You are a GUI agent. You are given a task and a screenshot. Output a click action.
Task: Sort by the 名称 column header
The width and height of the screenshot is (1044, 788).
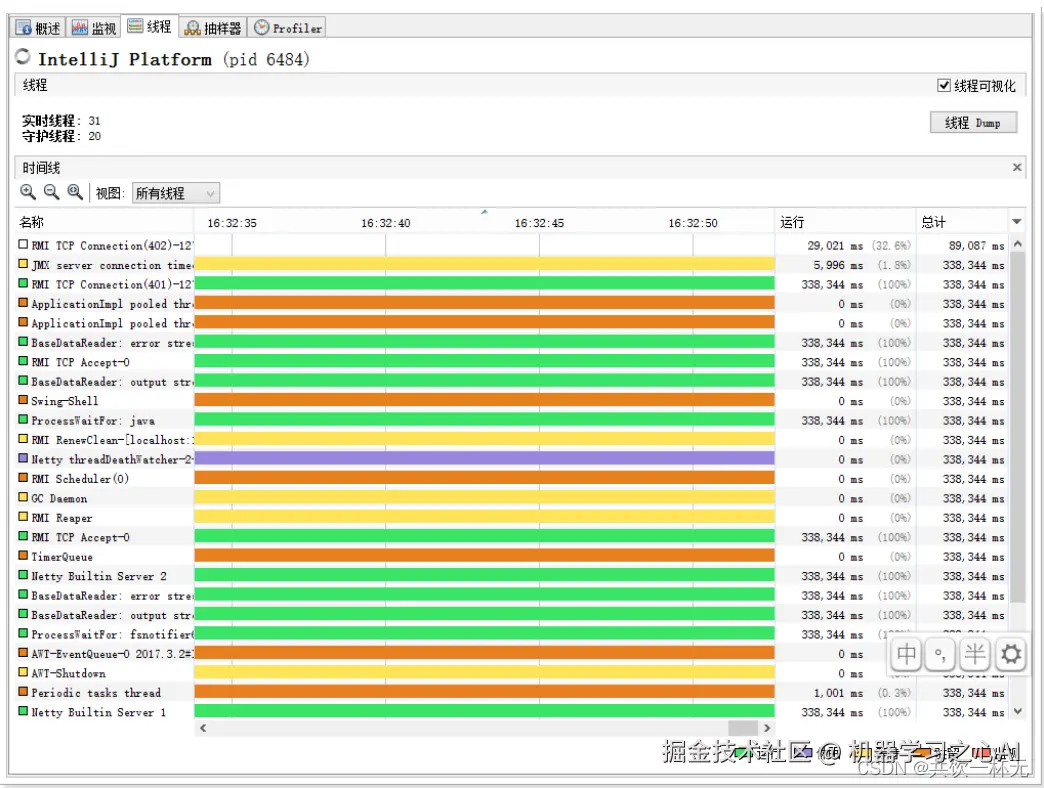pyautogui.click(x=104, y=222)
